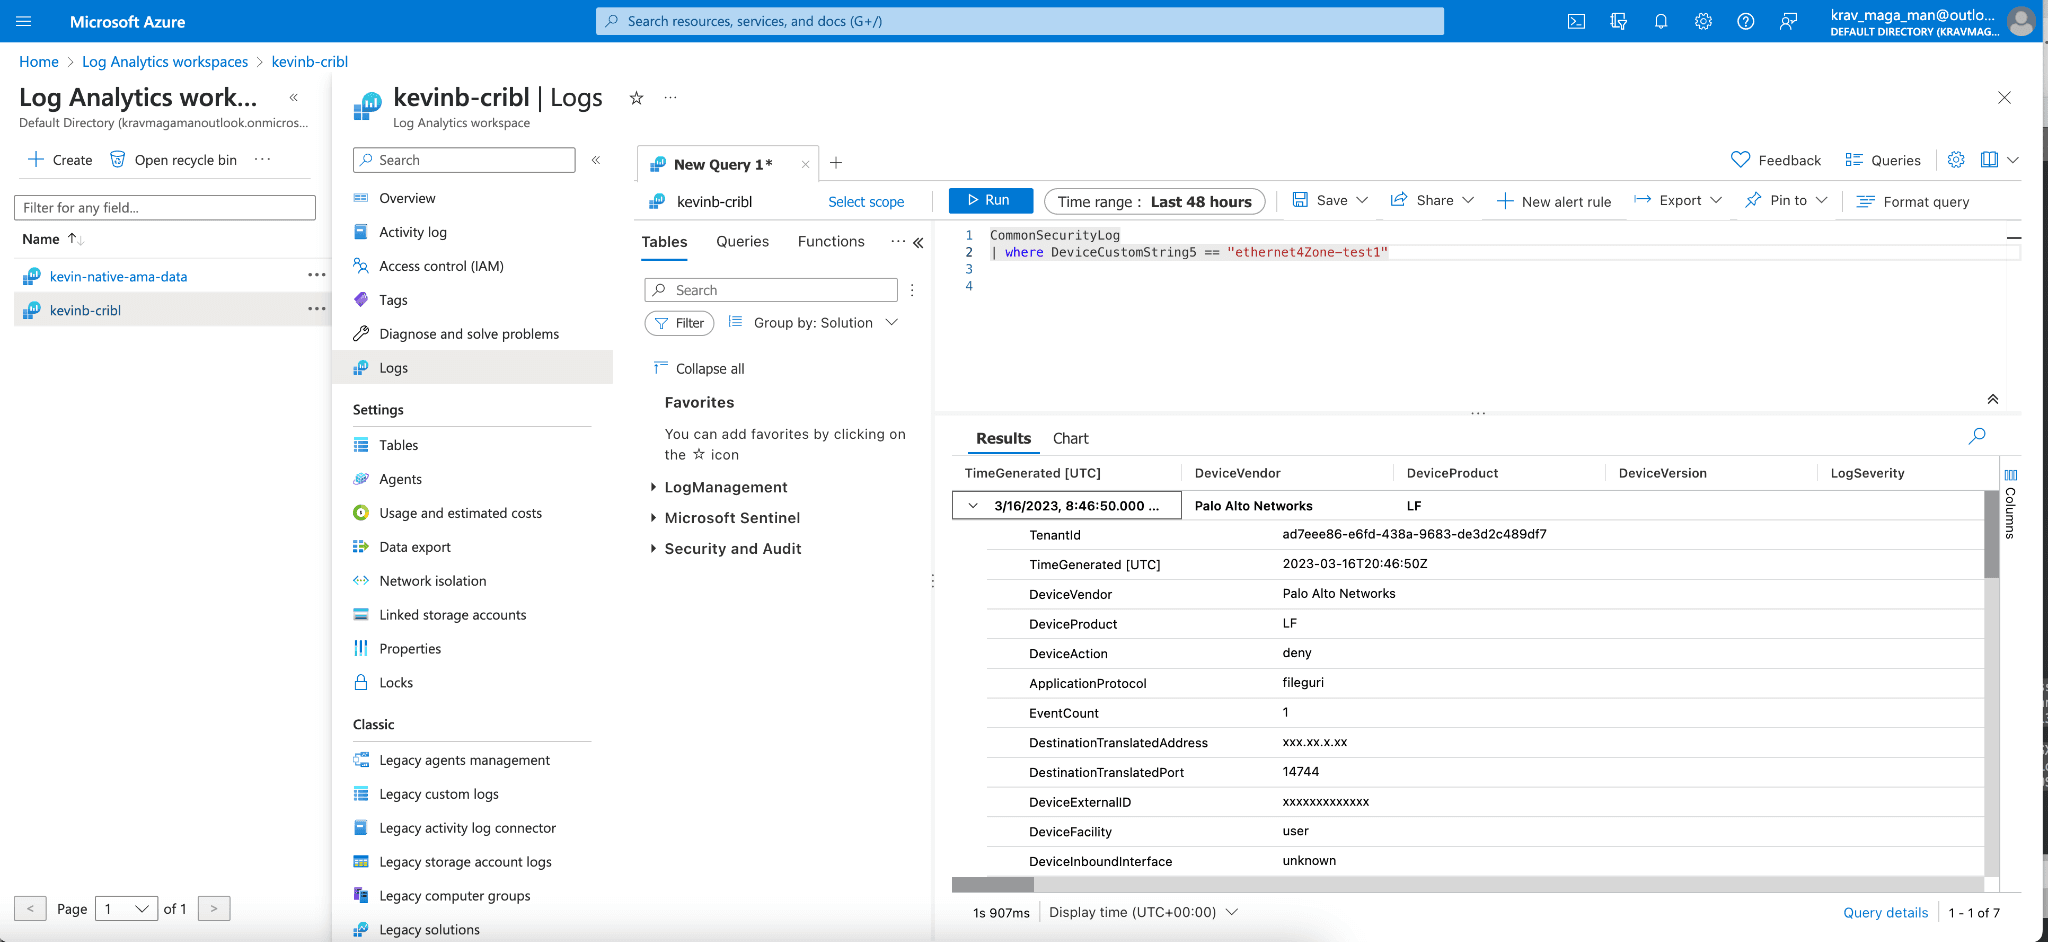
Task: Collapse the expanded result row
Action: tap(972, 506)
